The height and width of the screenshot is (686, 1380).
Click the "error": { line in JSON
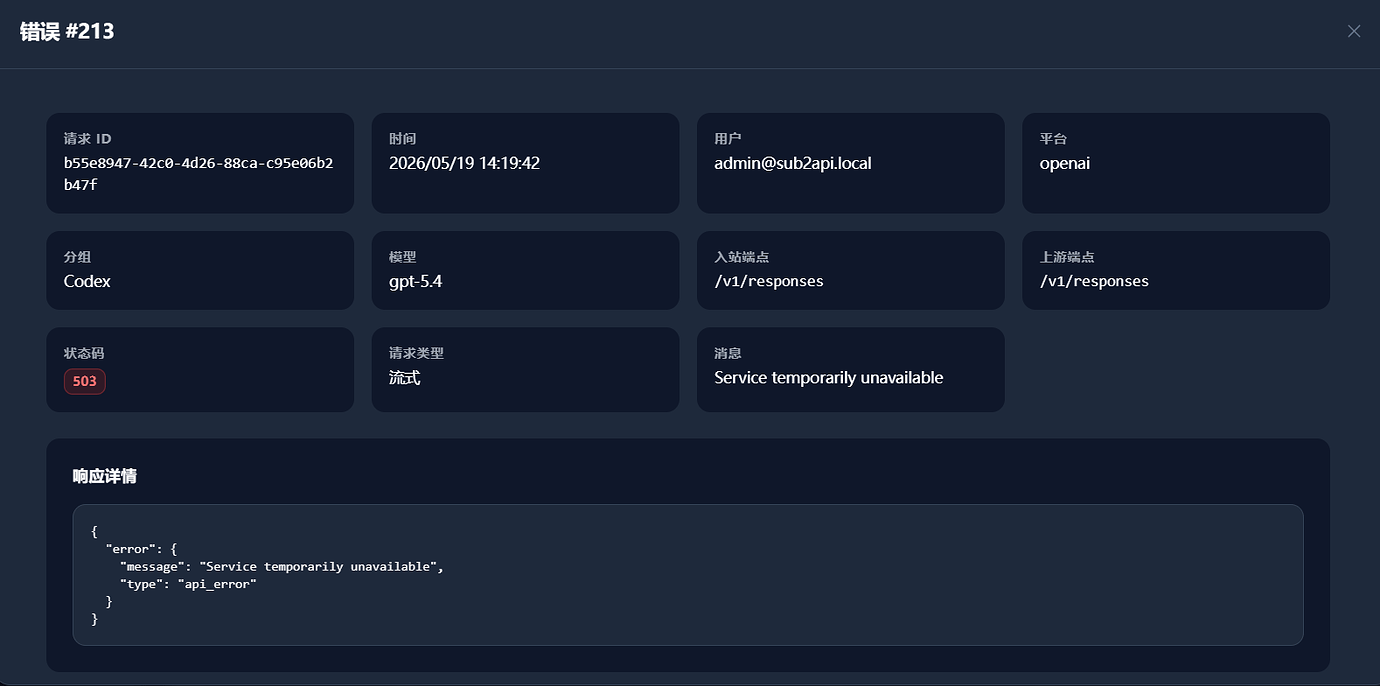[x=141, y=549]
